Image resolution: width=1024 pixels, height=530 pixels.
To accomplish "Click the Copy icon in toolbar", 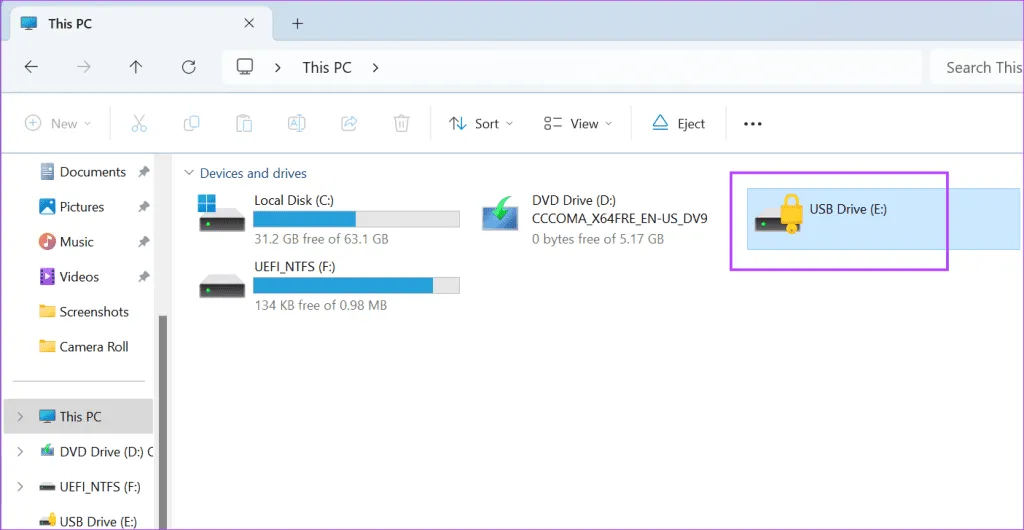I will point(191,124).
